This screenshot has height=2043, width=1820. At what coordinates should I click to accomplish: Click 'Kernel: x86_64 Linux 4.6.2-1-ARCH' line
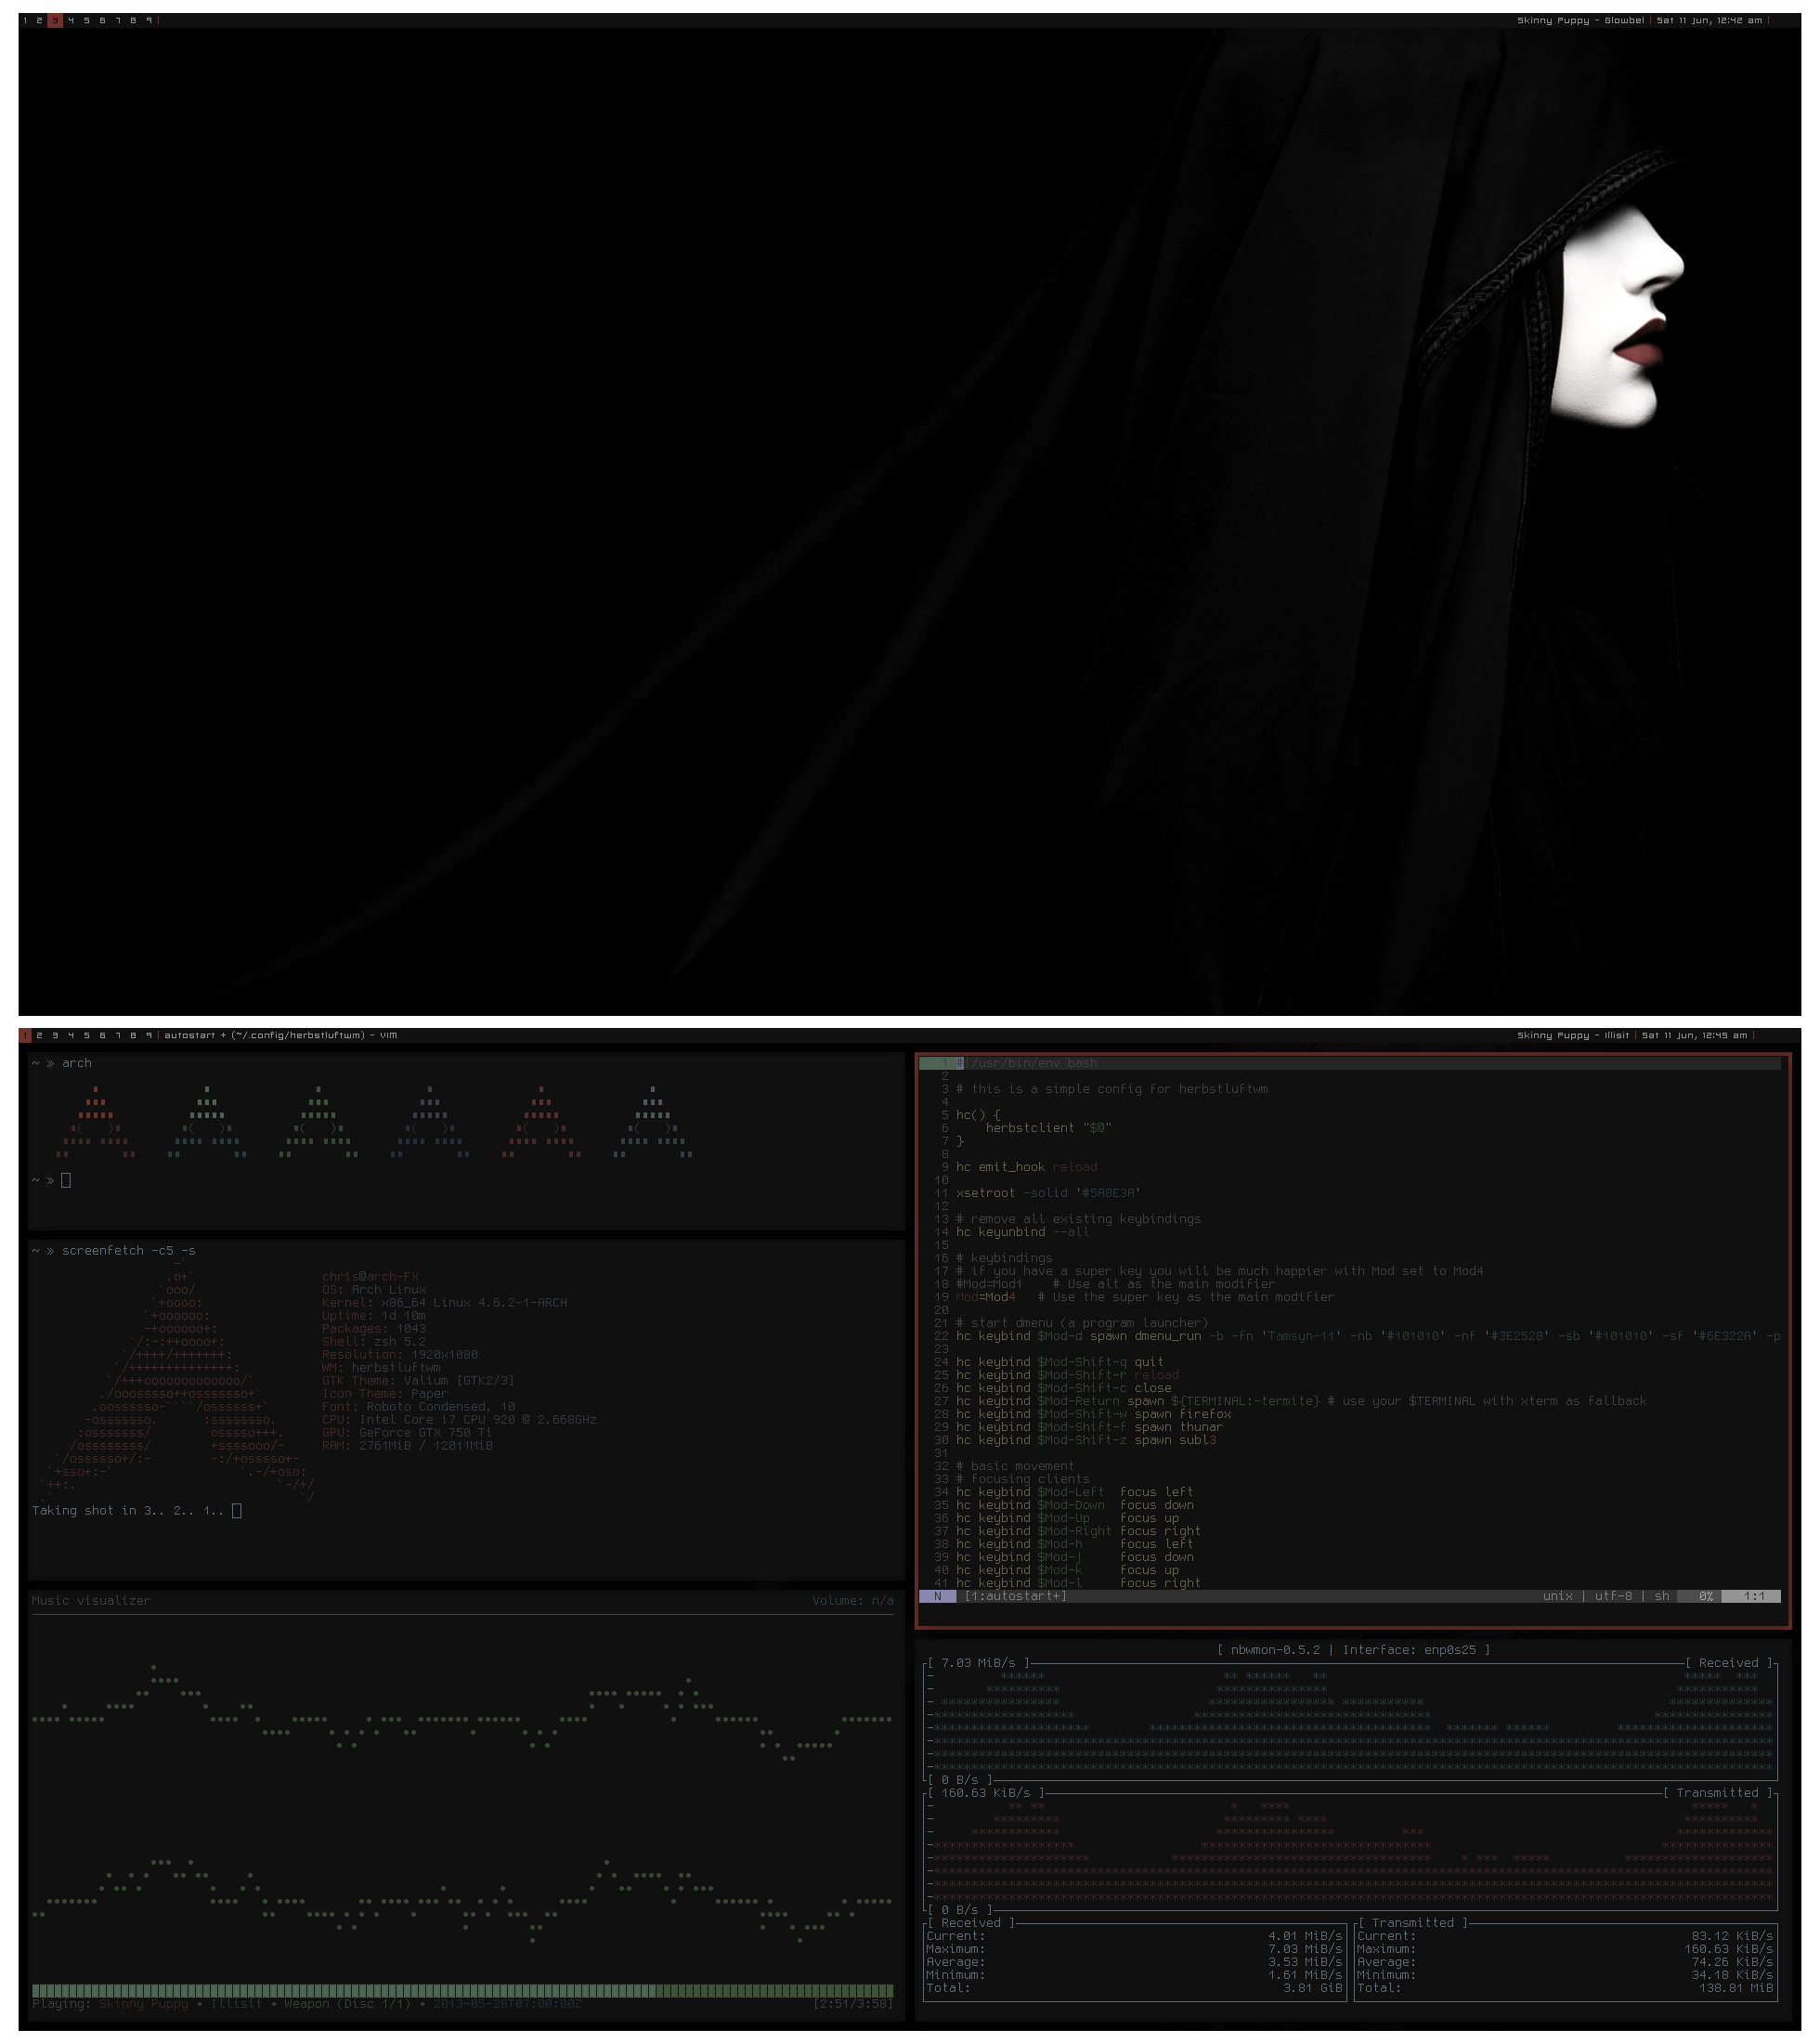coord(444,1302)
